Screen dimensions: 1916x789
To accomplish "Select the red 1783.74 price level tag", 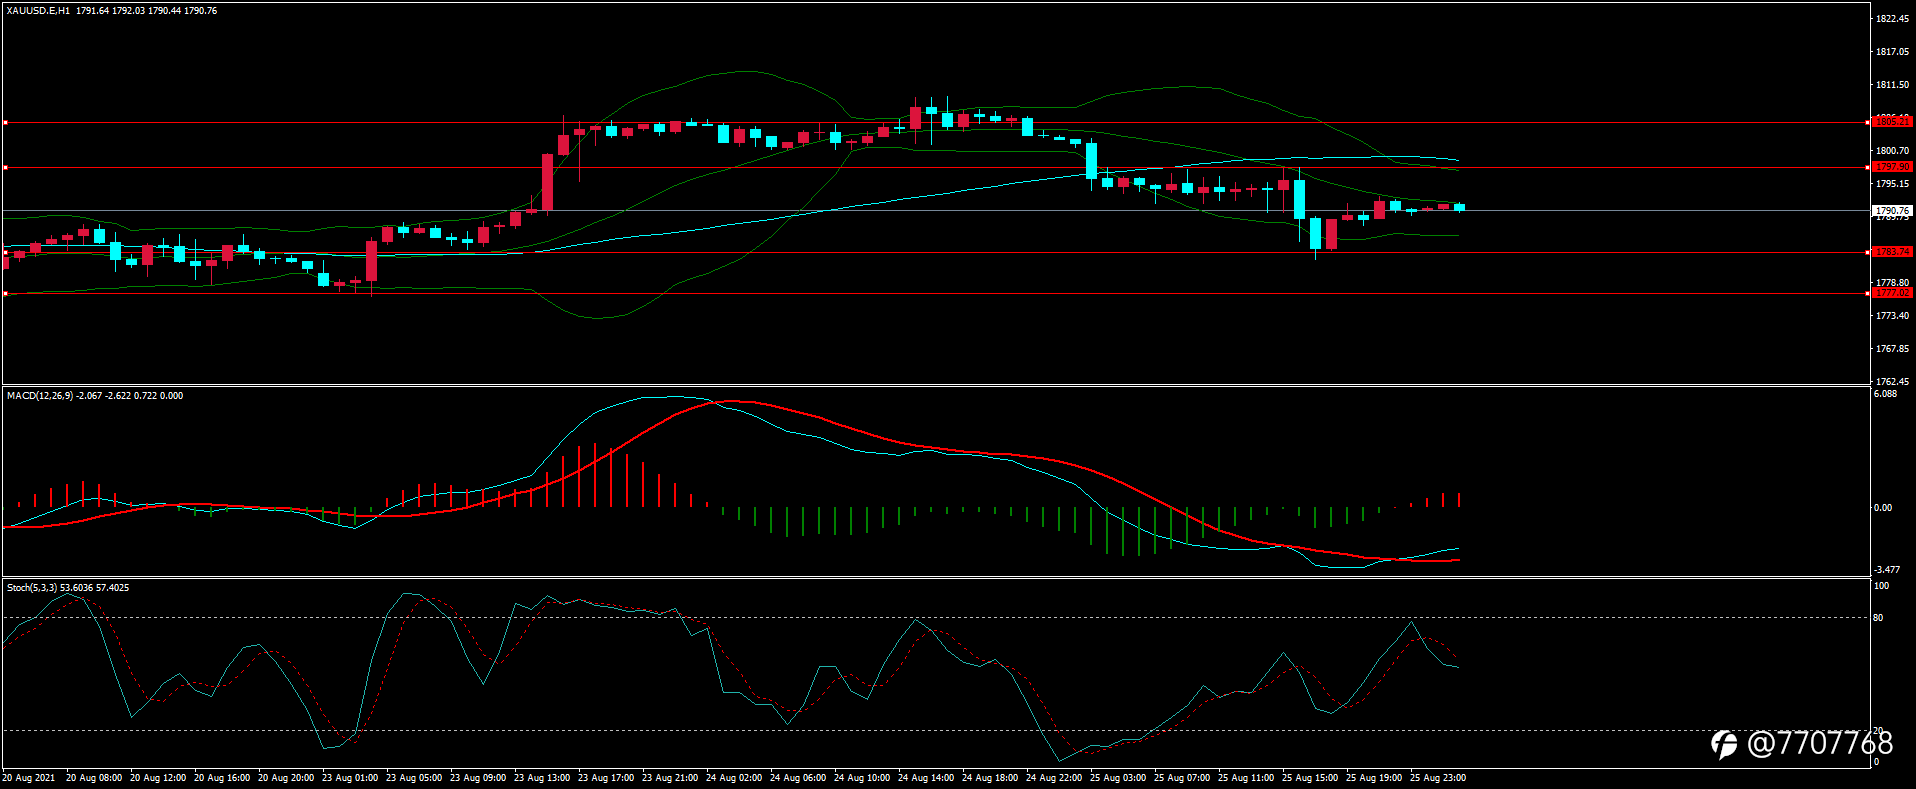I will coord(1892,252).
